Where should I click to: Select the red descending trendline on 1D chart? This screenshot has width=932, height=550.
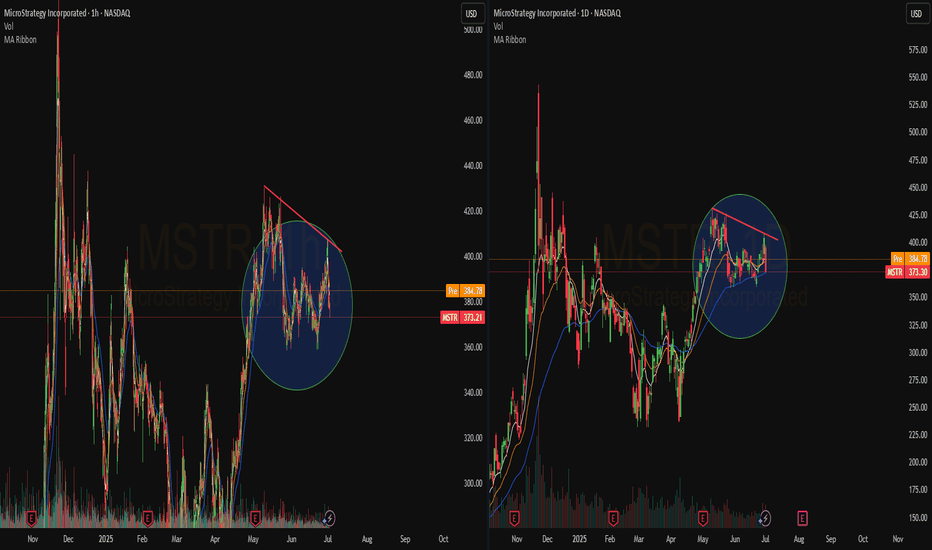coord(745,224)
